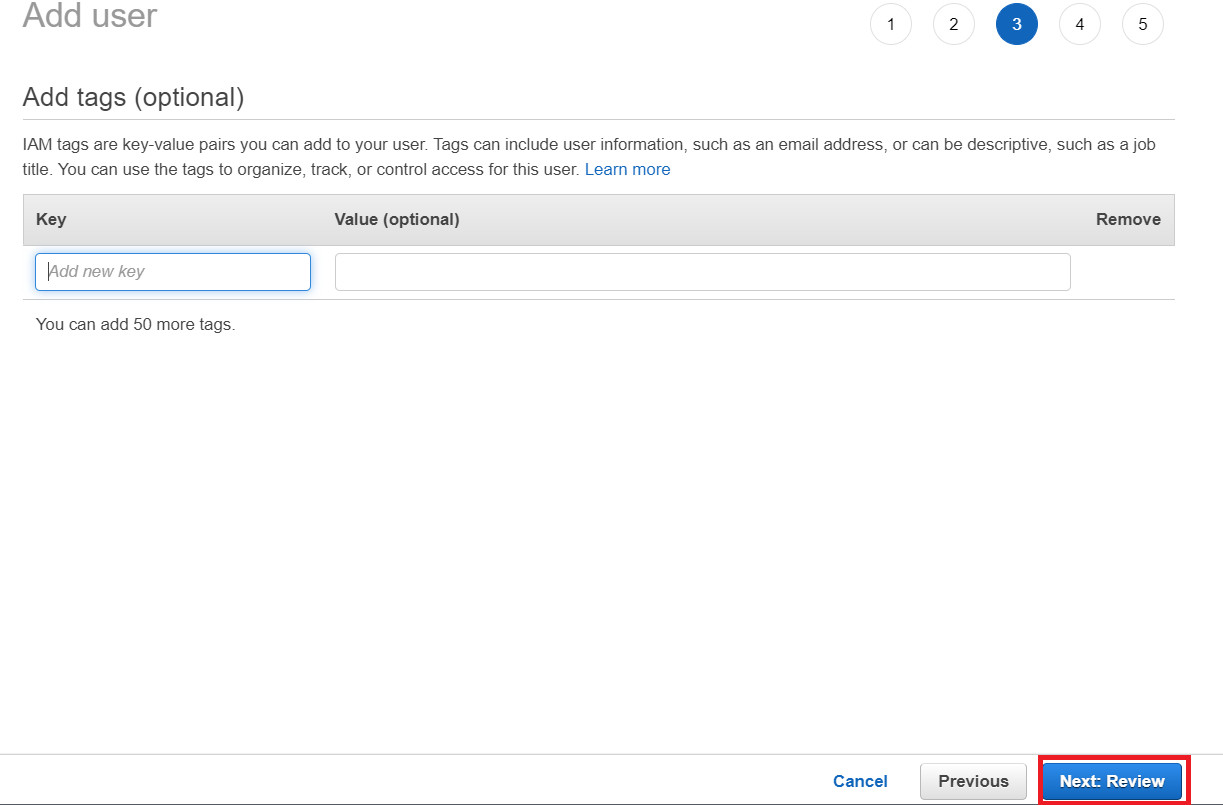This screenshot has height=805, width=1223.
Task: Proceed with Next: Review button
Action: [x=1112, y=781]
